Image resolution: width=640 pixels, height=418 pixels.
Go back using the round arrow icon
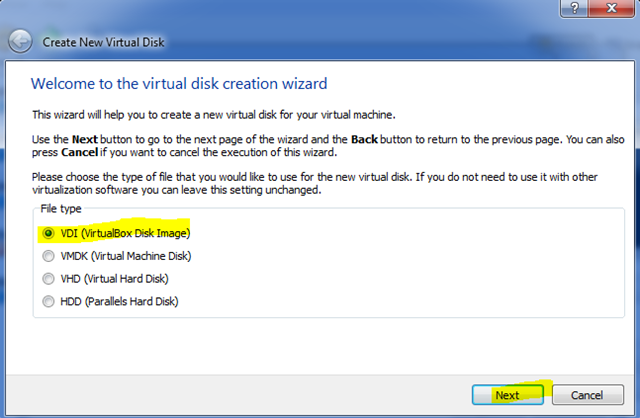coord(20,41)
